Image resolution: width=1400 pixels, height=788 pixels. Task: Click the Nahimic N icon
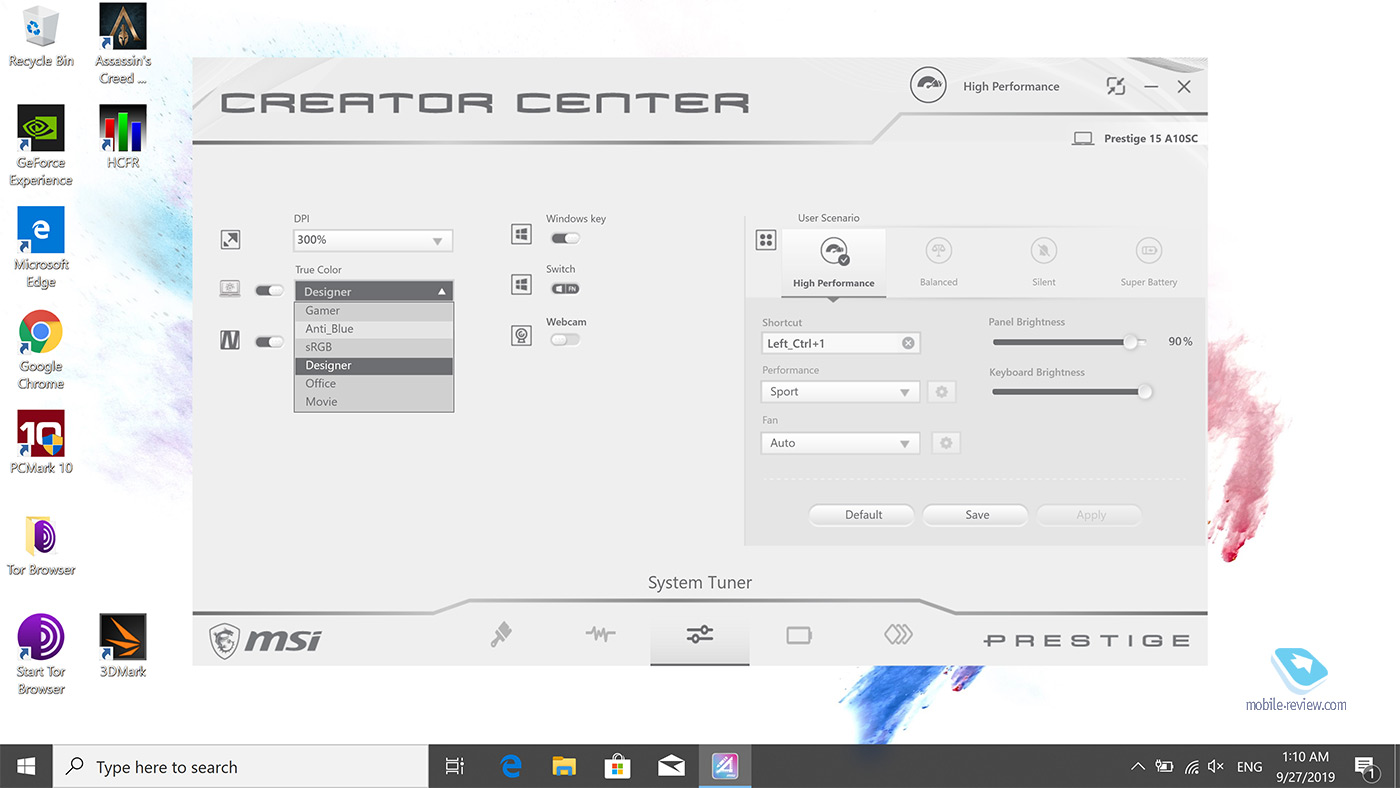coord(230,341)
